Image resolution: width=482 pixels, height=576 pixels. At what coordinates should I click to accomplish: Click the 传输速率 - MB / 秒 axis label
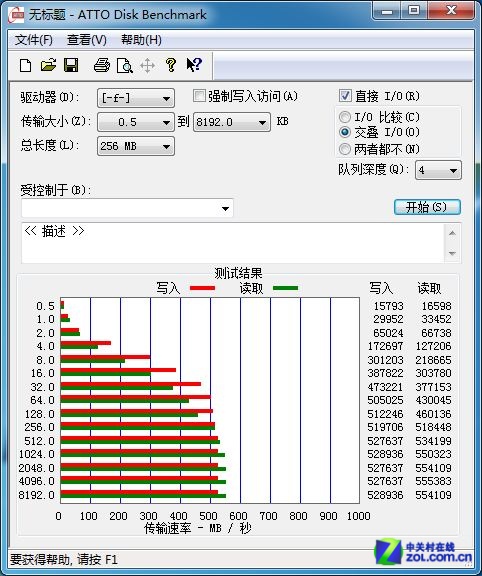(x=197, y=528)
